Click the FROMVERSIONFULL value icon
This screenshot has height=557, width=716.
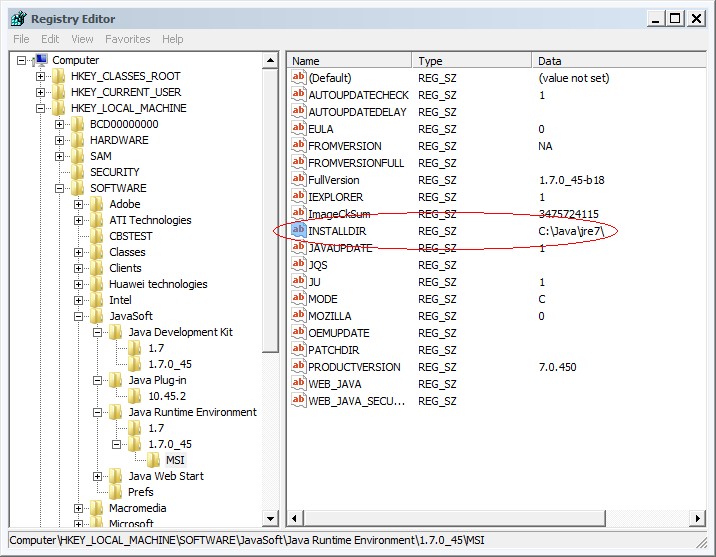click(298, 162)
